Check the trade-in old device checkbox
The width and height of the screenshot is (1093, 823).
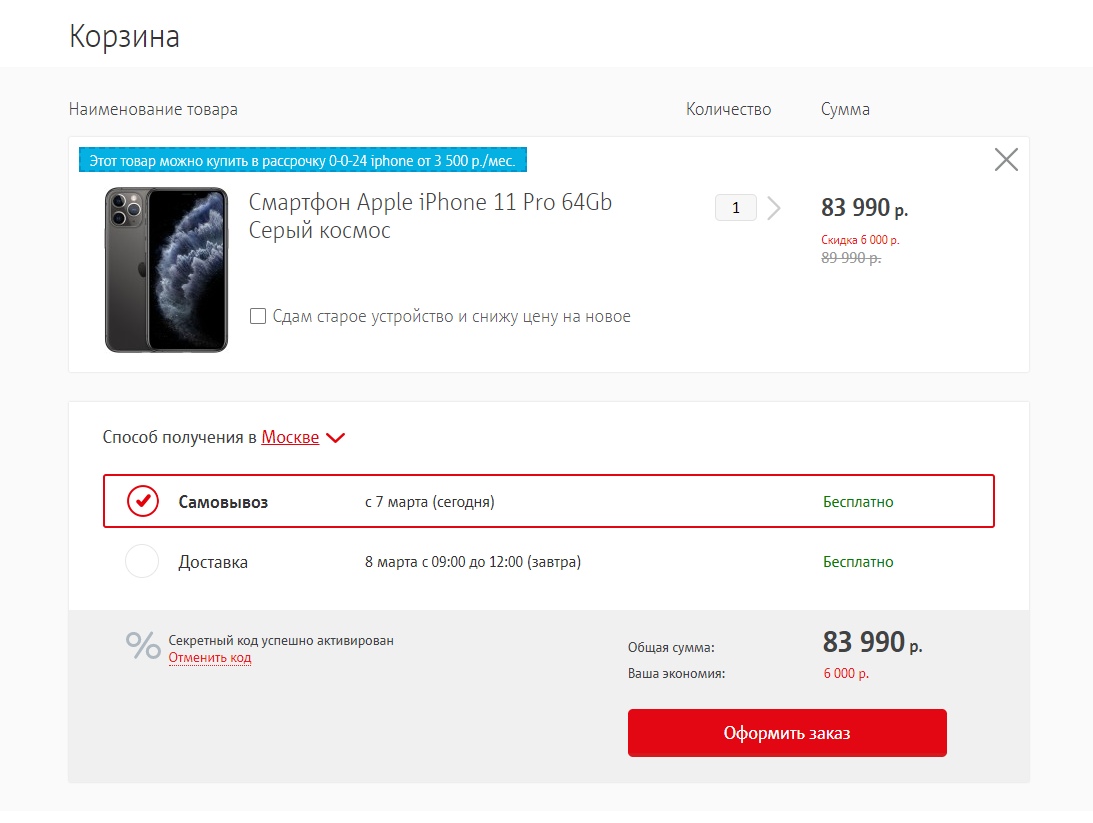click(258, 316)
